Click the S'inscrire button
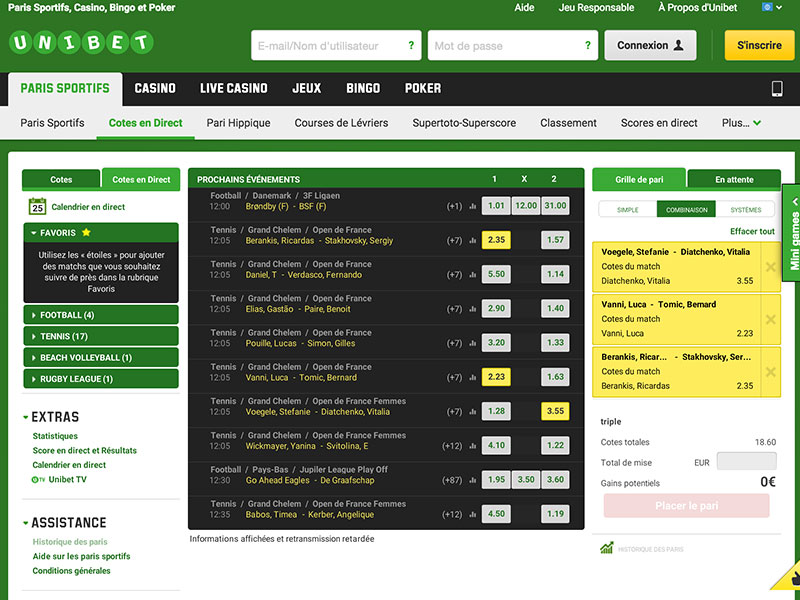The height and width of the screenshot is (600, 800). click(x=759, y=45)
